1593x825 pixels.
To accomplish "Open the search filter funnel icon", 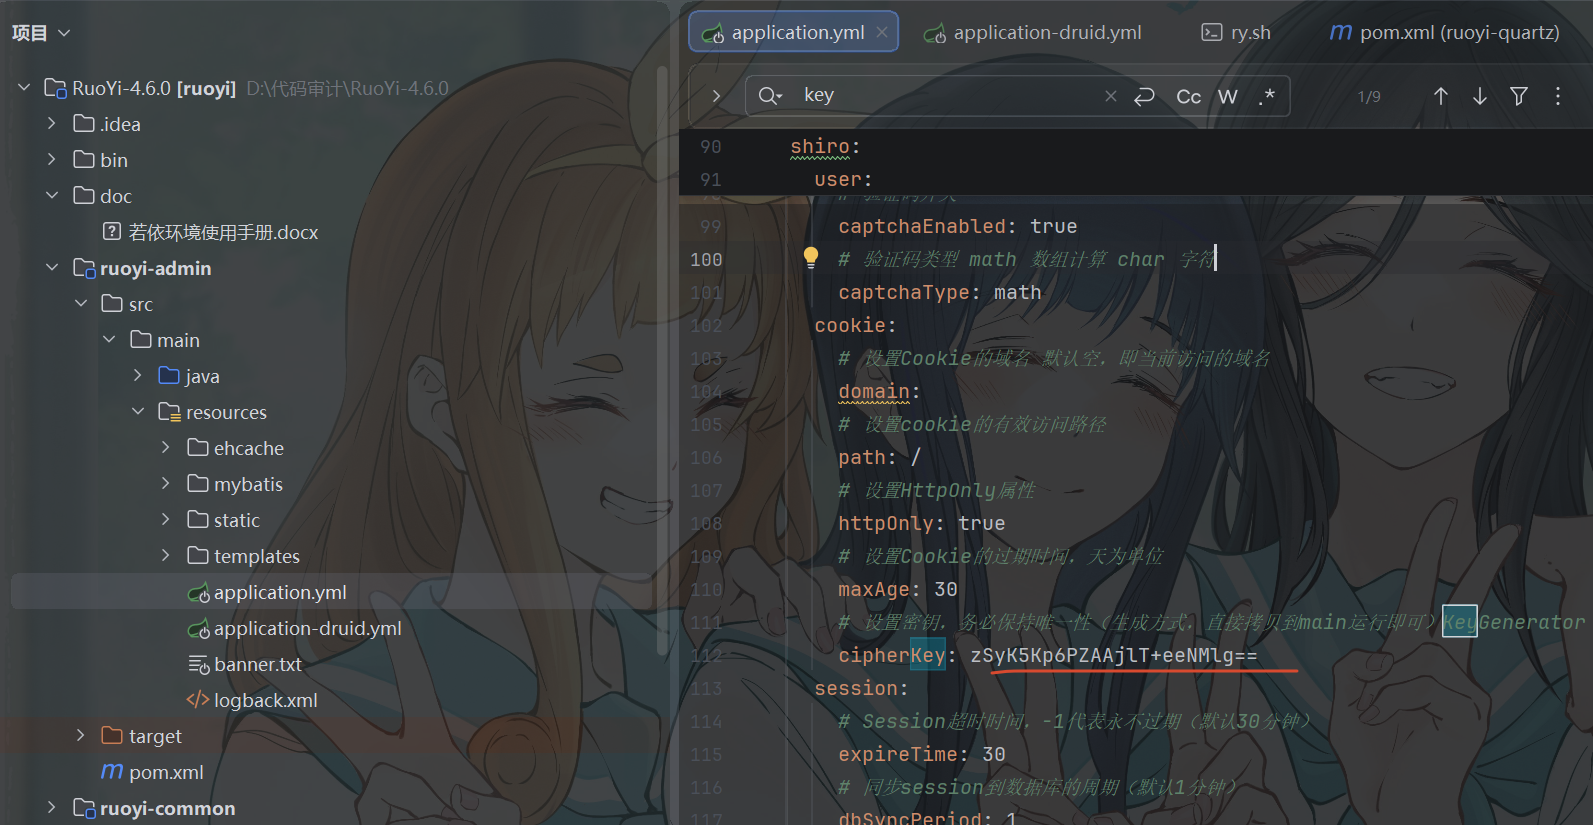I will click(1519, 96).
